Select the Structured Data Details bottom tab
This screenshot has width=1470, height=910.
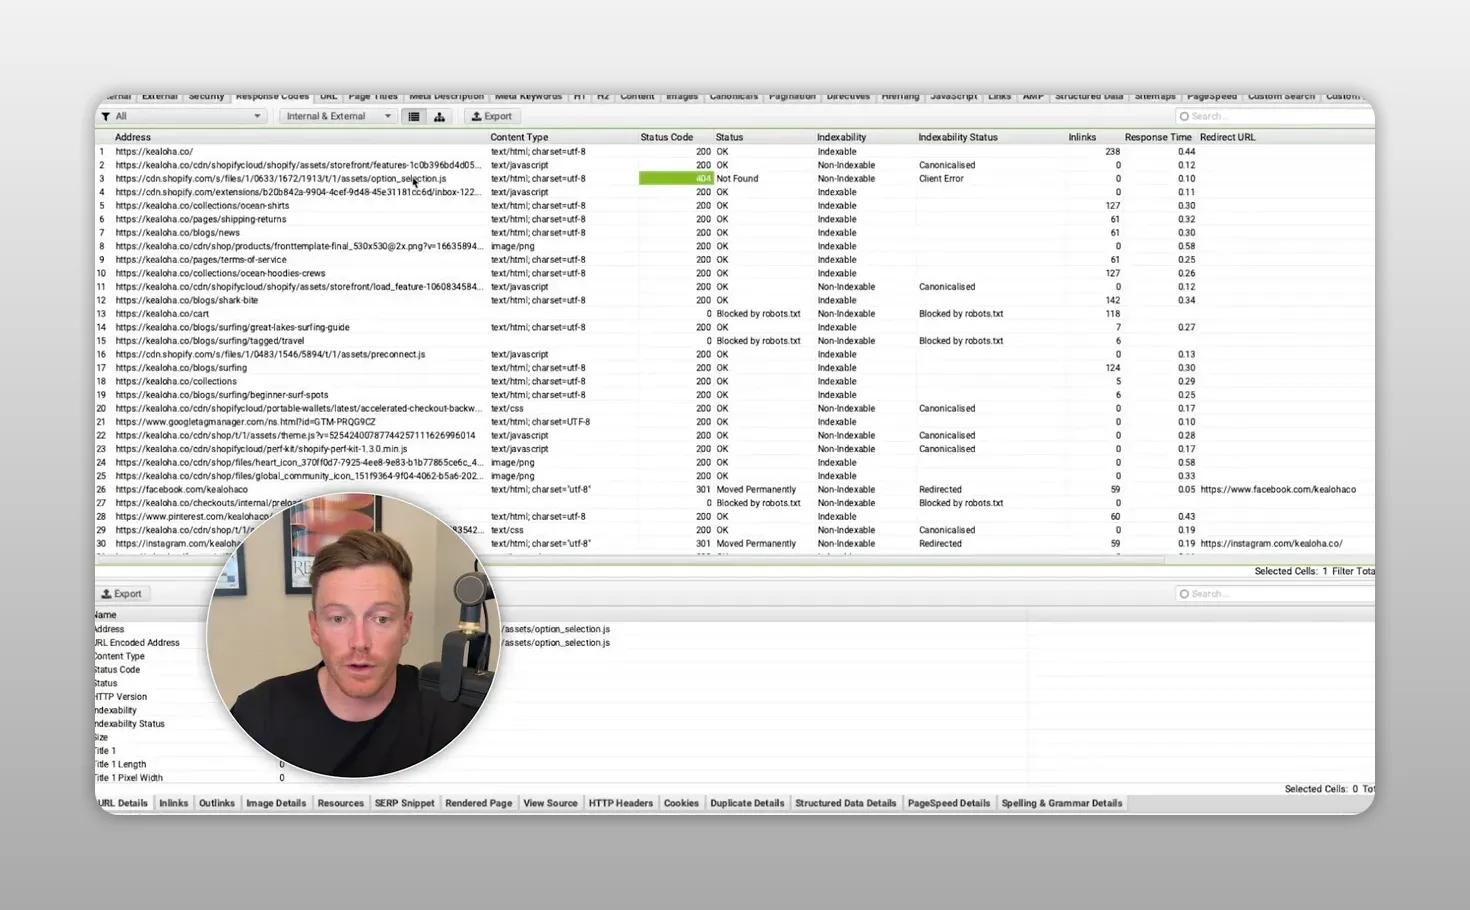coord(846,803)
